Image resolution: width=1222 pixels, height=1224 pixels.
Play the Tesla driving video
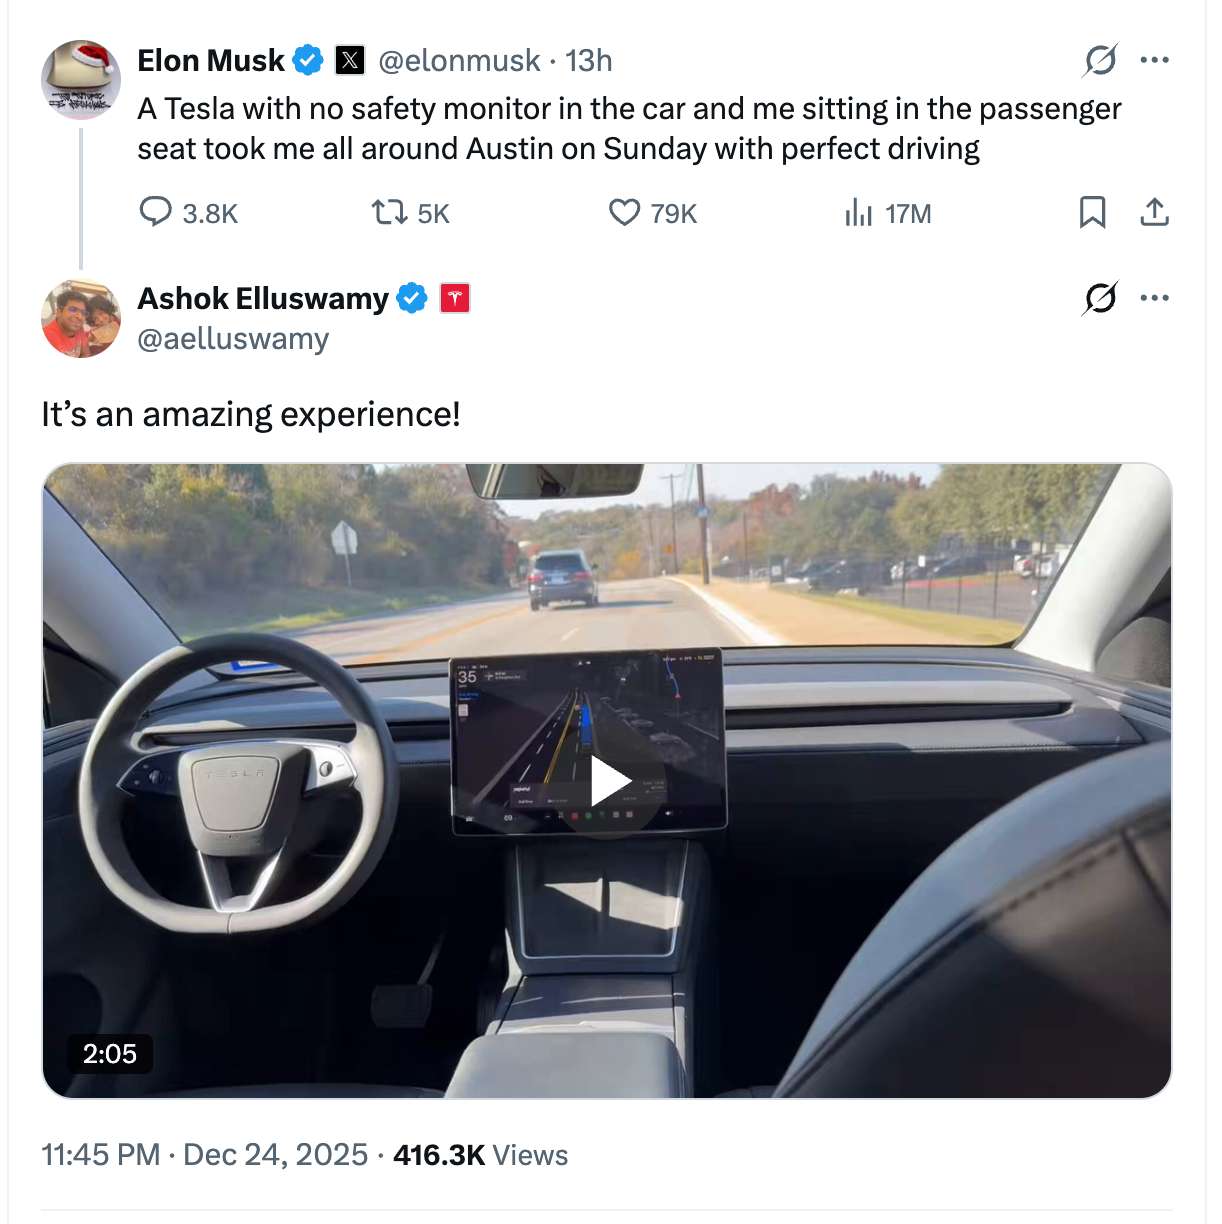[x=608, y=781]
